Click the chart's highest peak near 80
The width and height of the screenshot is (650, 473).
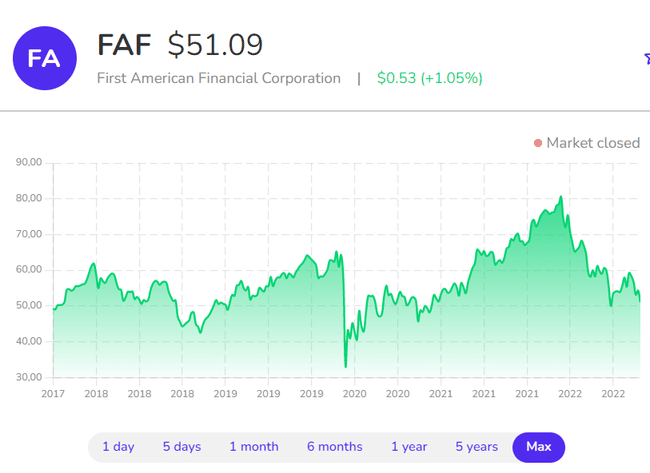(x=561, y=197)
